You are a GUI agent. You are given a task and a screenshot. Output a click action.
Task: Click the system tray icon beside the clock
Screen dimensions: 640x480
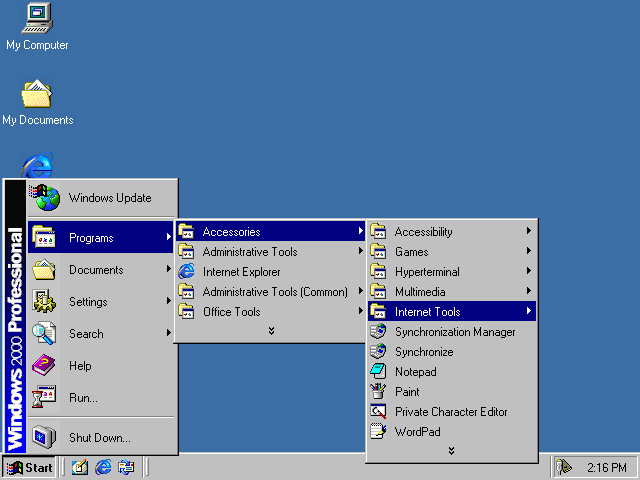565,467
